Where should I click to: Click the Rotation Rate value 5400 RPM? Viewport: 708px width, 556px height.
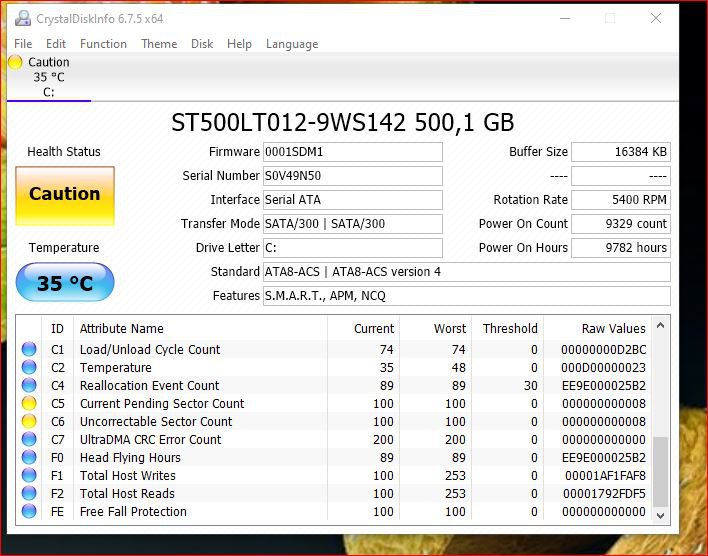(621, 200)
